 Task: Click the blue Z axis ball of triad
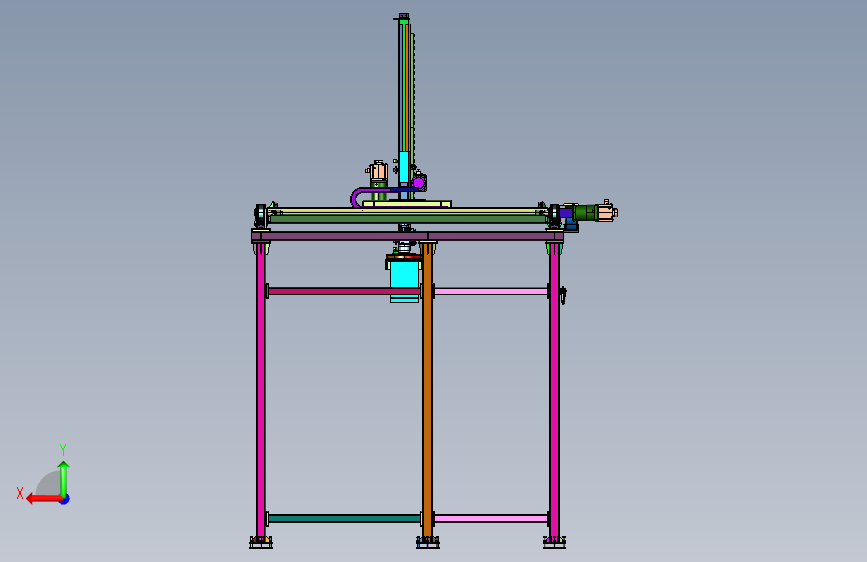(x=65, y=499)
